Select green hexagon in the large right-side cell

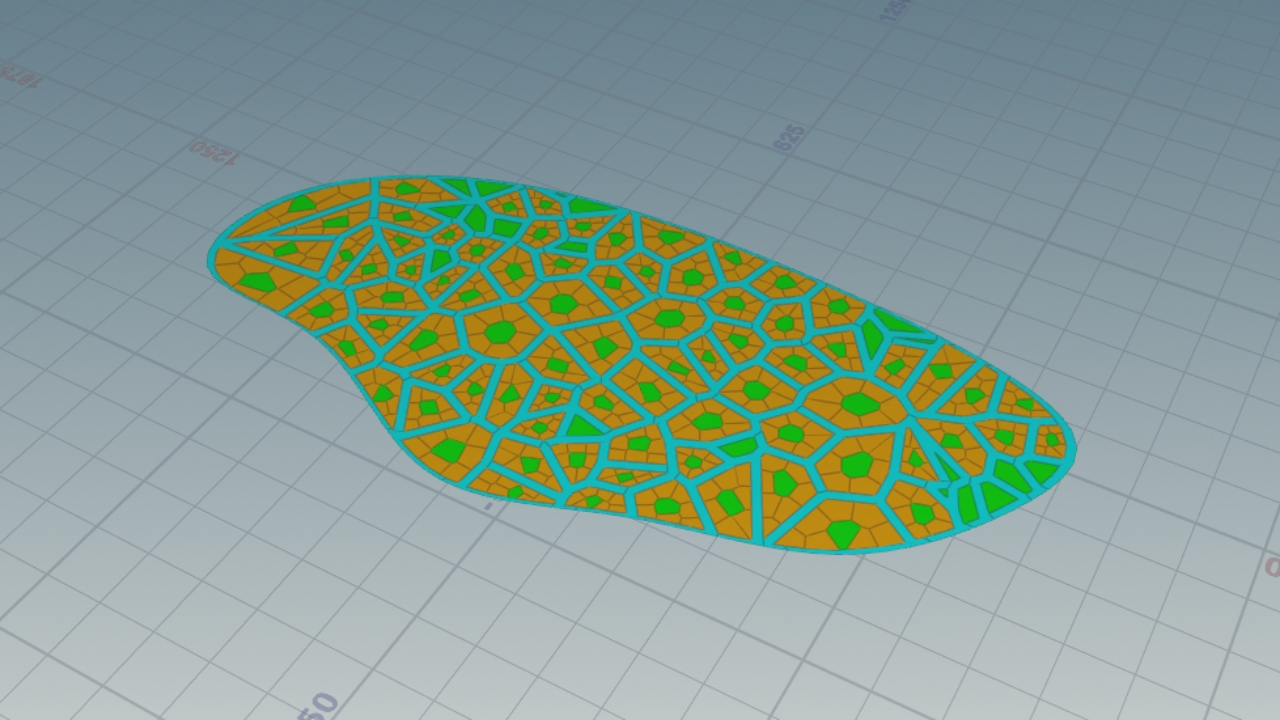858,404
